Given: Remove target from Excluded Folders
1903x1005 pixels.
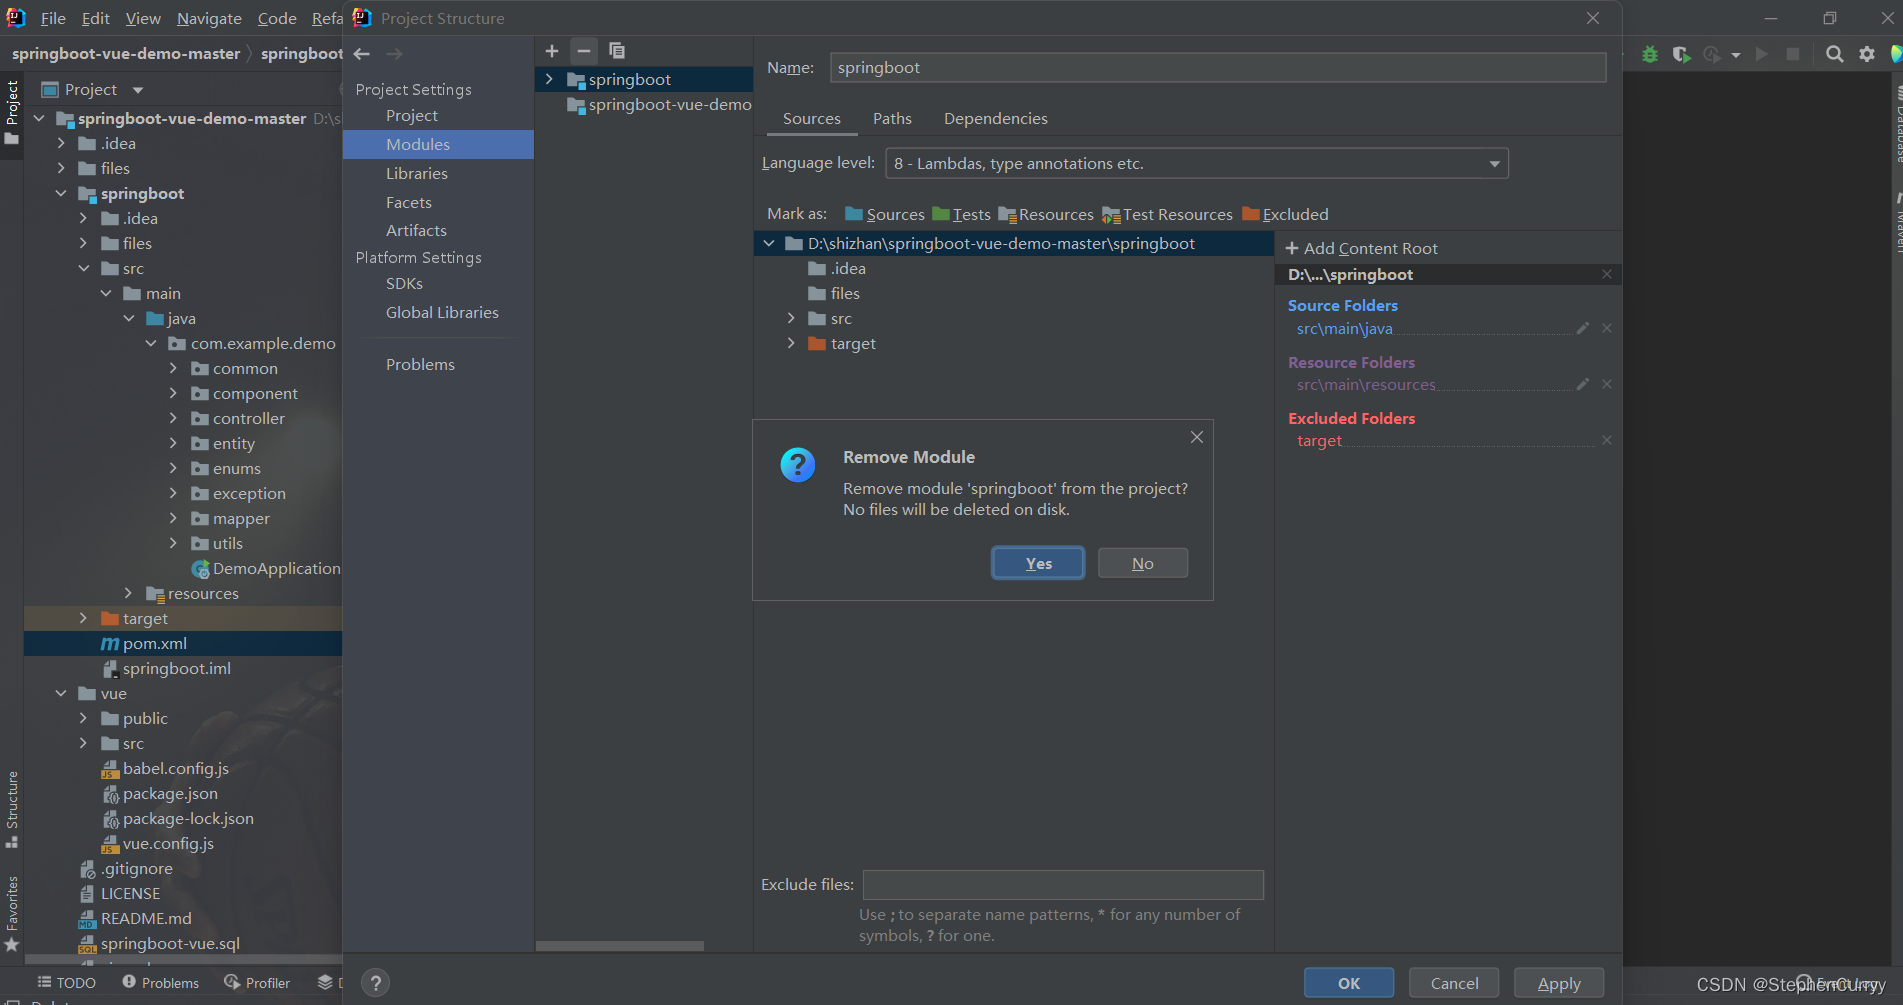Looking at the screenshot, I should point(1607,440).
